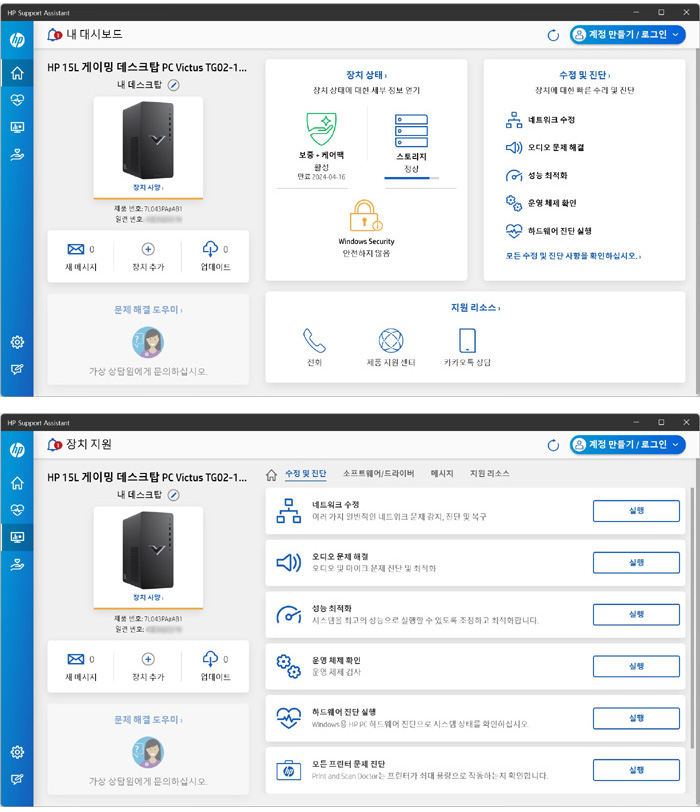Screen dimensions: 700x812
Task: Edit device nickname pencil in 장치 지원 window
Action: point(174,495)
